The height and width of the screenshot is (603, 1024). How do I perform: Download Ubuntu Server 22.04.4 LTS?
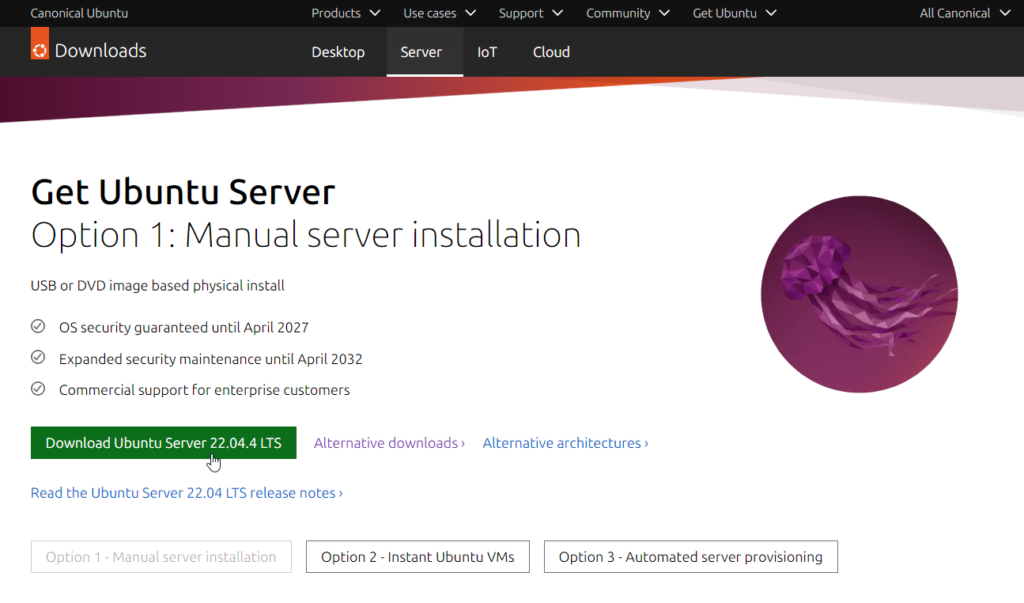click(x=163, y=443)
